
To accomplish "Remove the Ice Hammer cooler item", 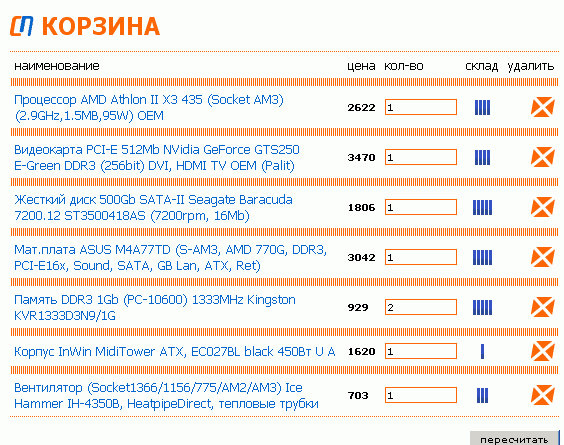I will [x=542, y=395].
